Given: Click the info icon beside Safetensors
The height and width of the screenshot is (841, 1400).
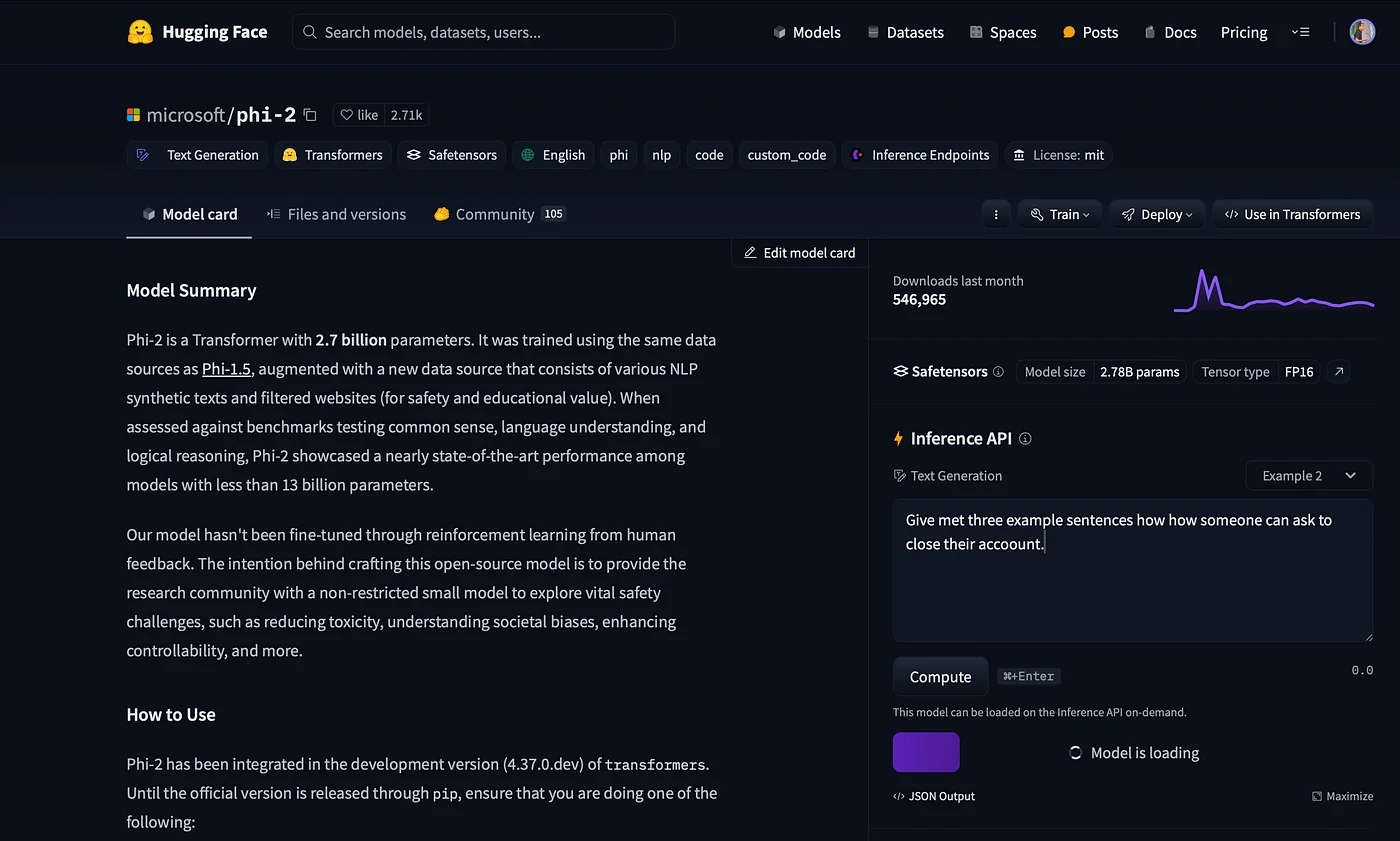Looking at the screenshot, I should click(x=998, y=371).
